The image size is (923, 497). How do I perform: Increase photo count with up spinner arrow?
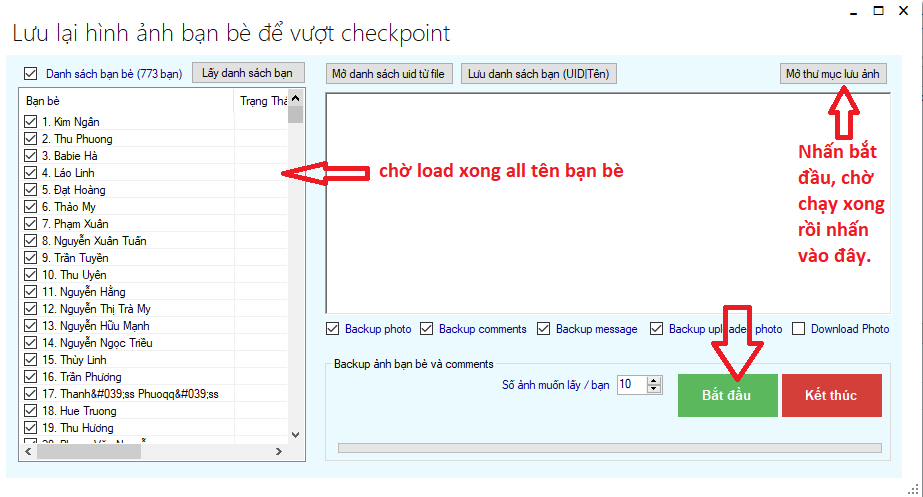click(654, 380)
